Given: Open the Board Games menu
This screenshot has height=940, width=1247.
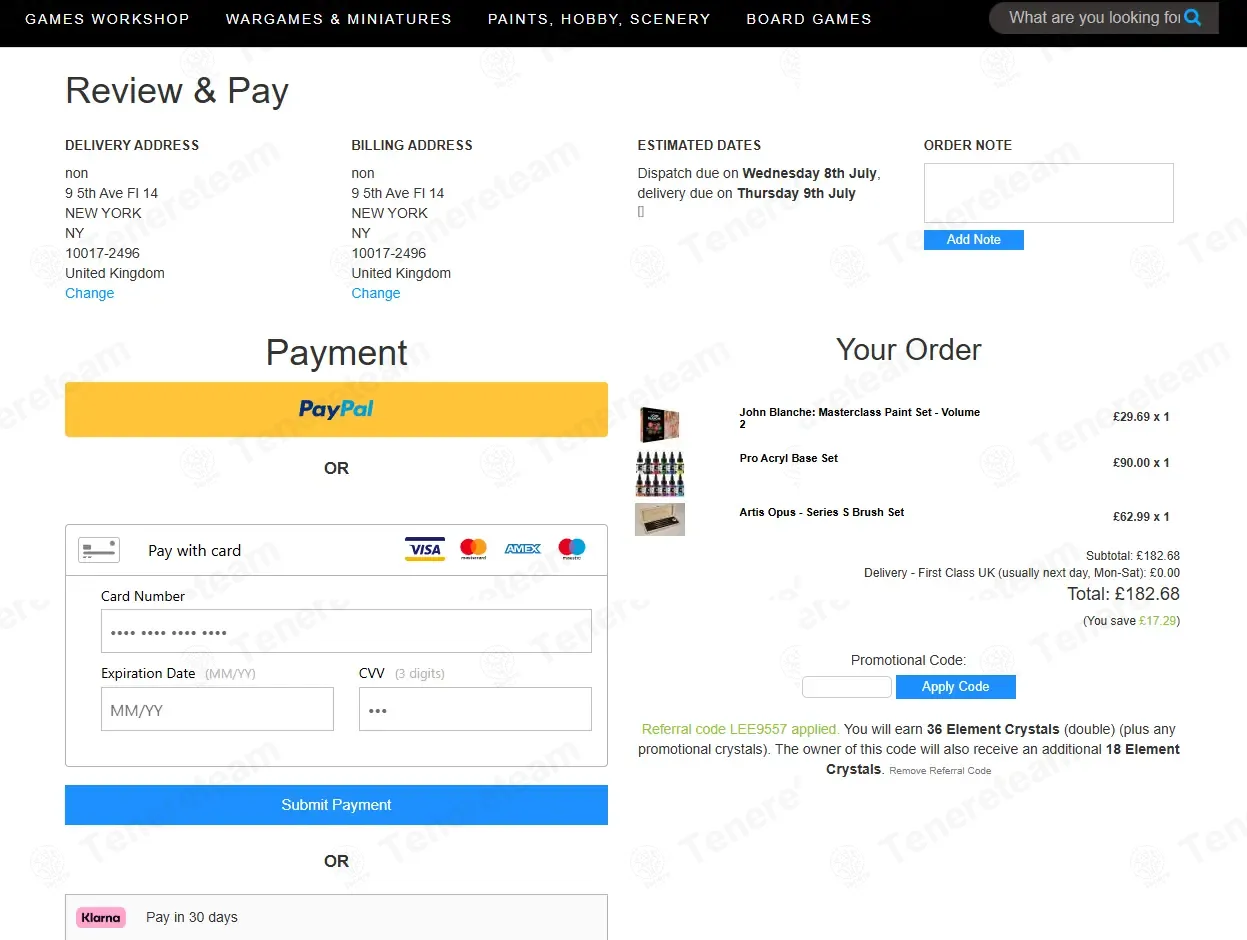Looking at the screenshot, I should [x=809, y=19].
